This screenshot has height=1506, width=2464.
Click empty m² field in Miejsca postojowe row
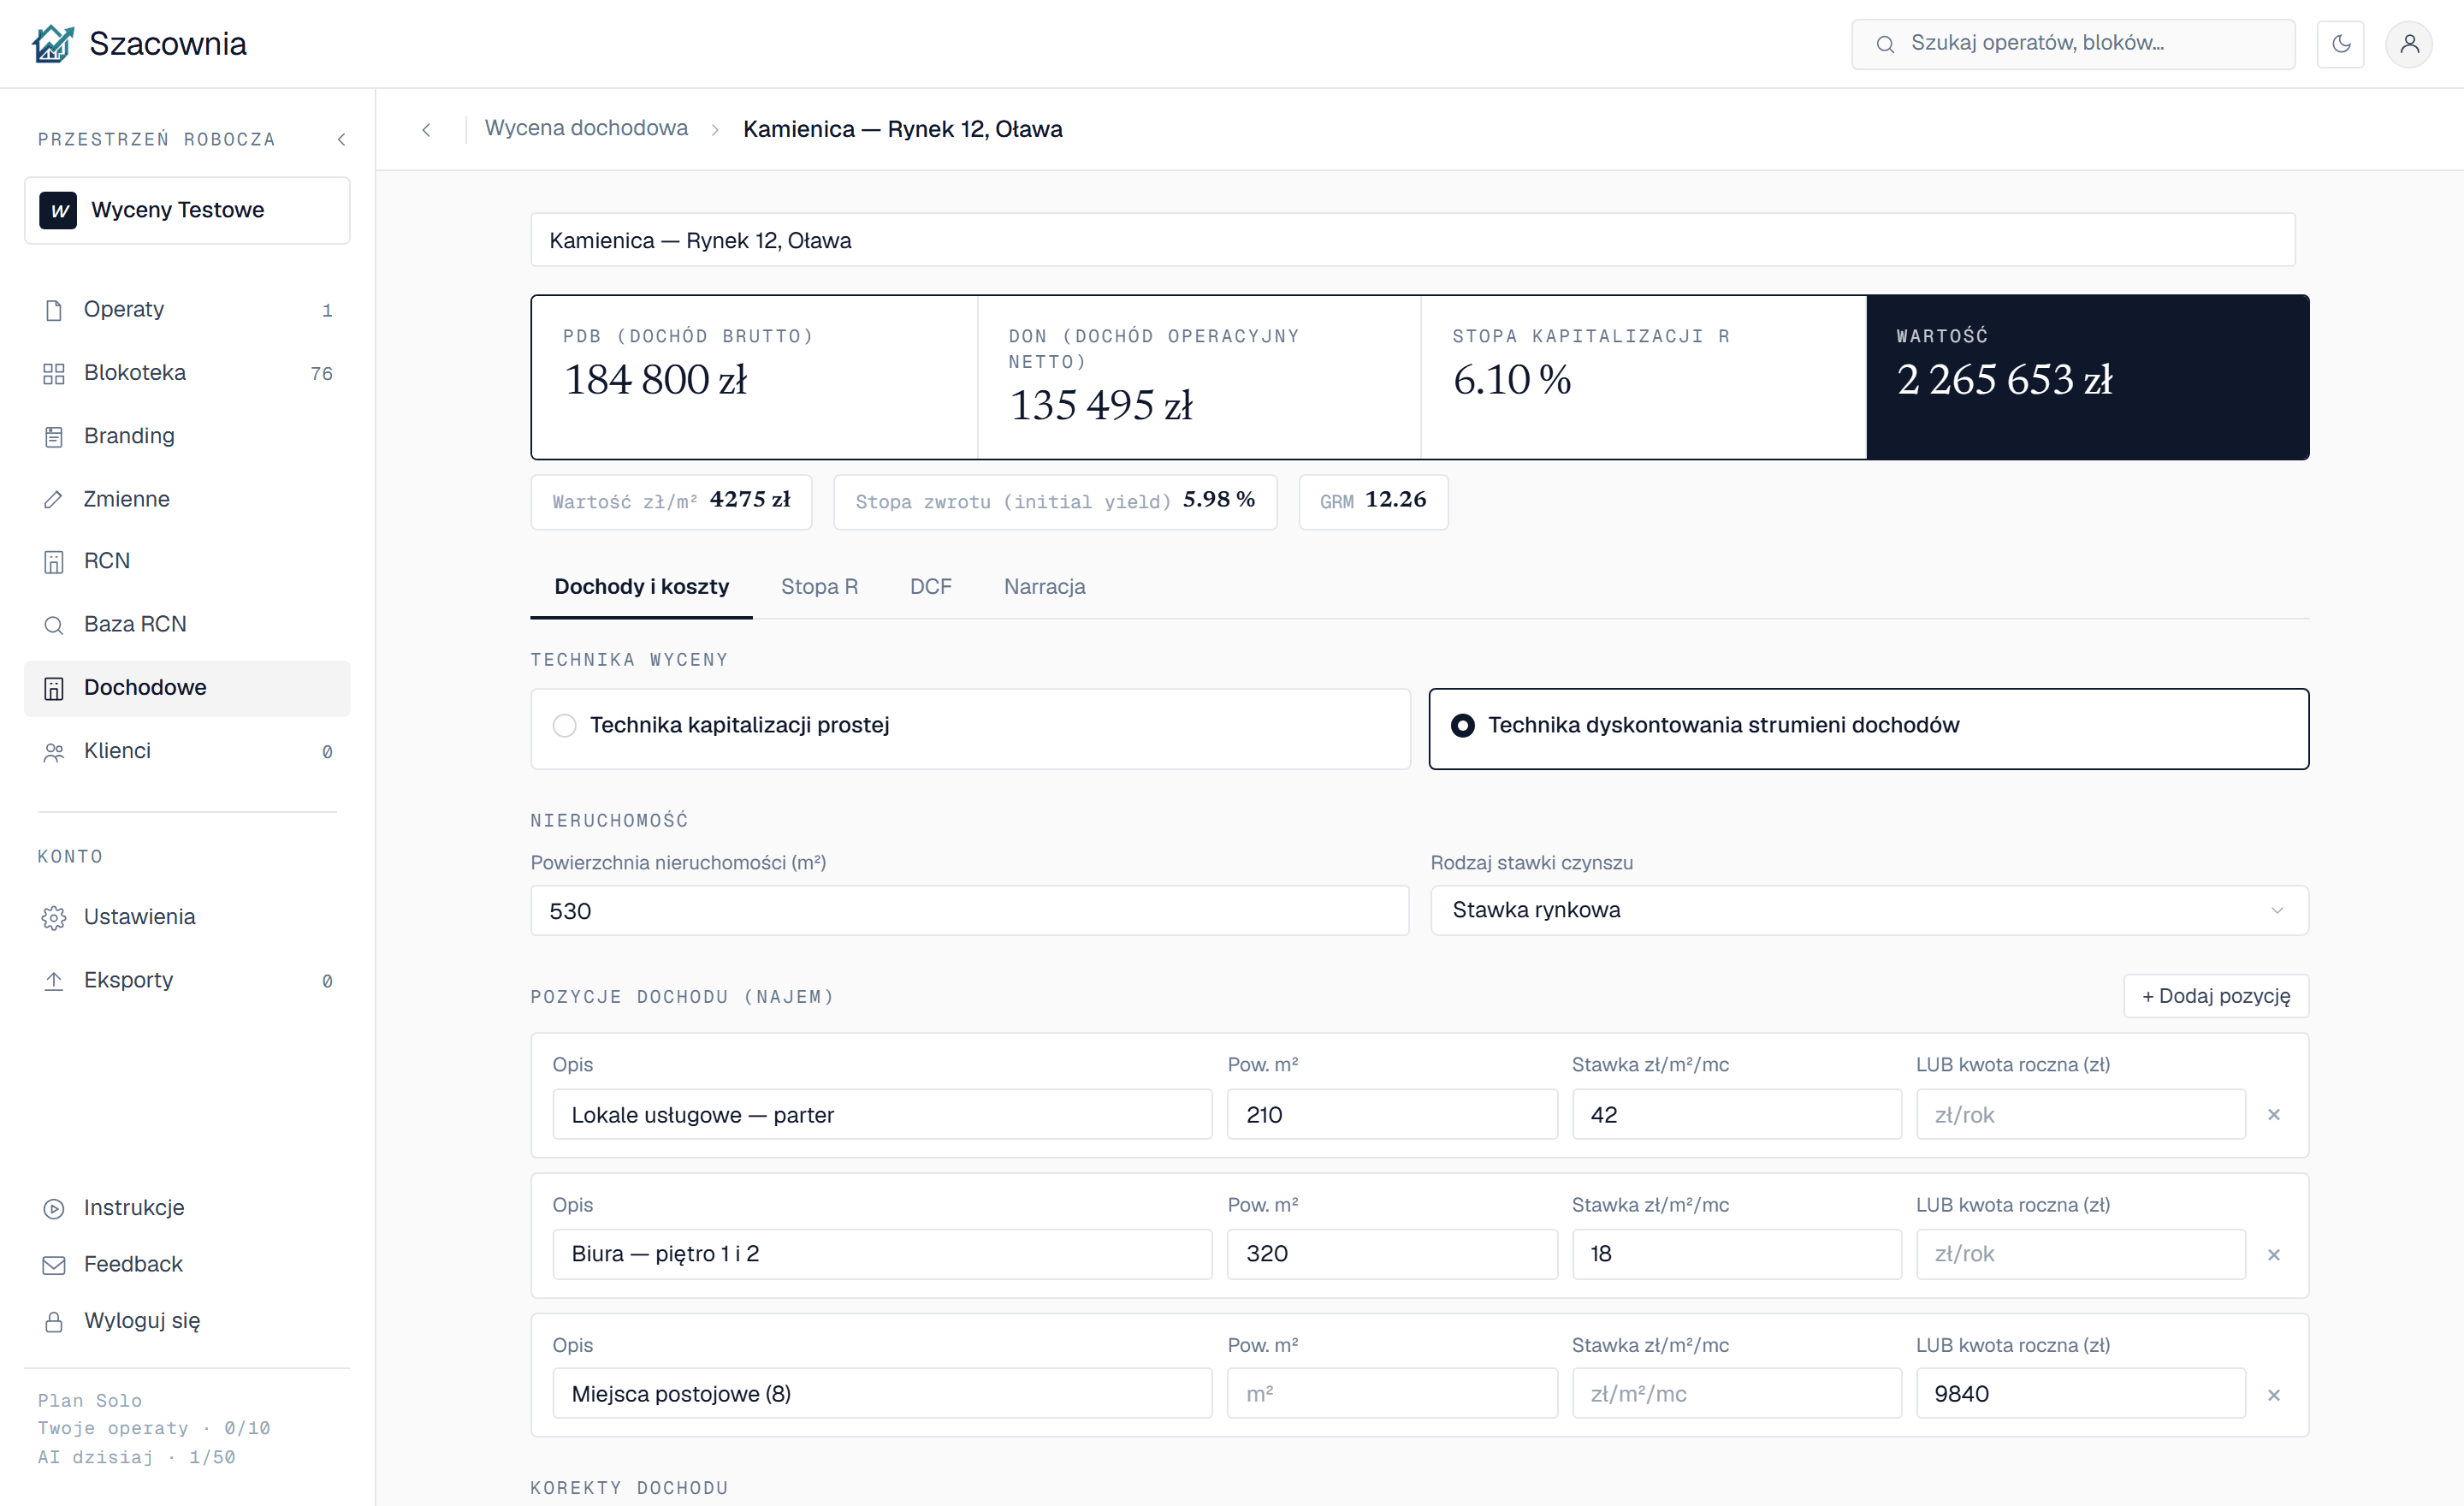(x=1392, y=1394)
